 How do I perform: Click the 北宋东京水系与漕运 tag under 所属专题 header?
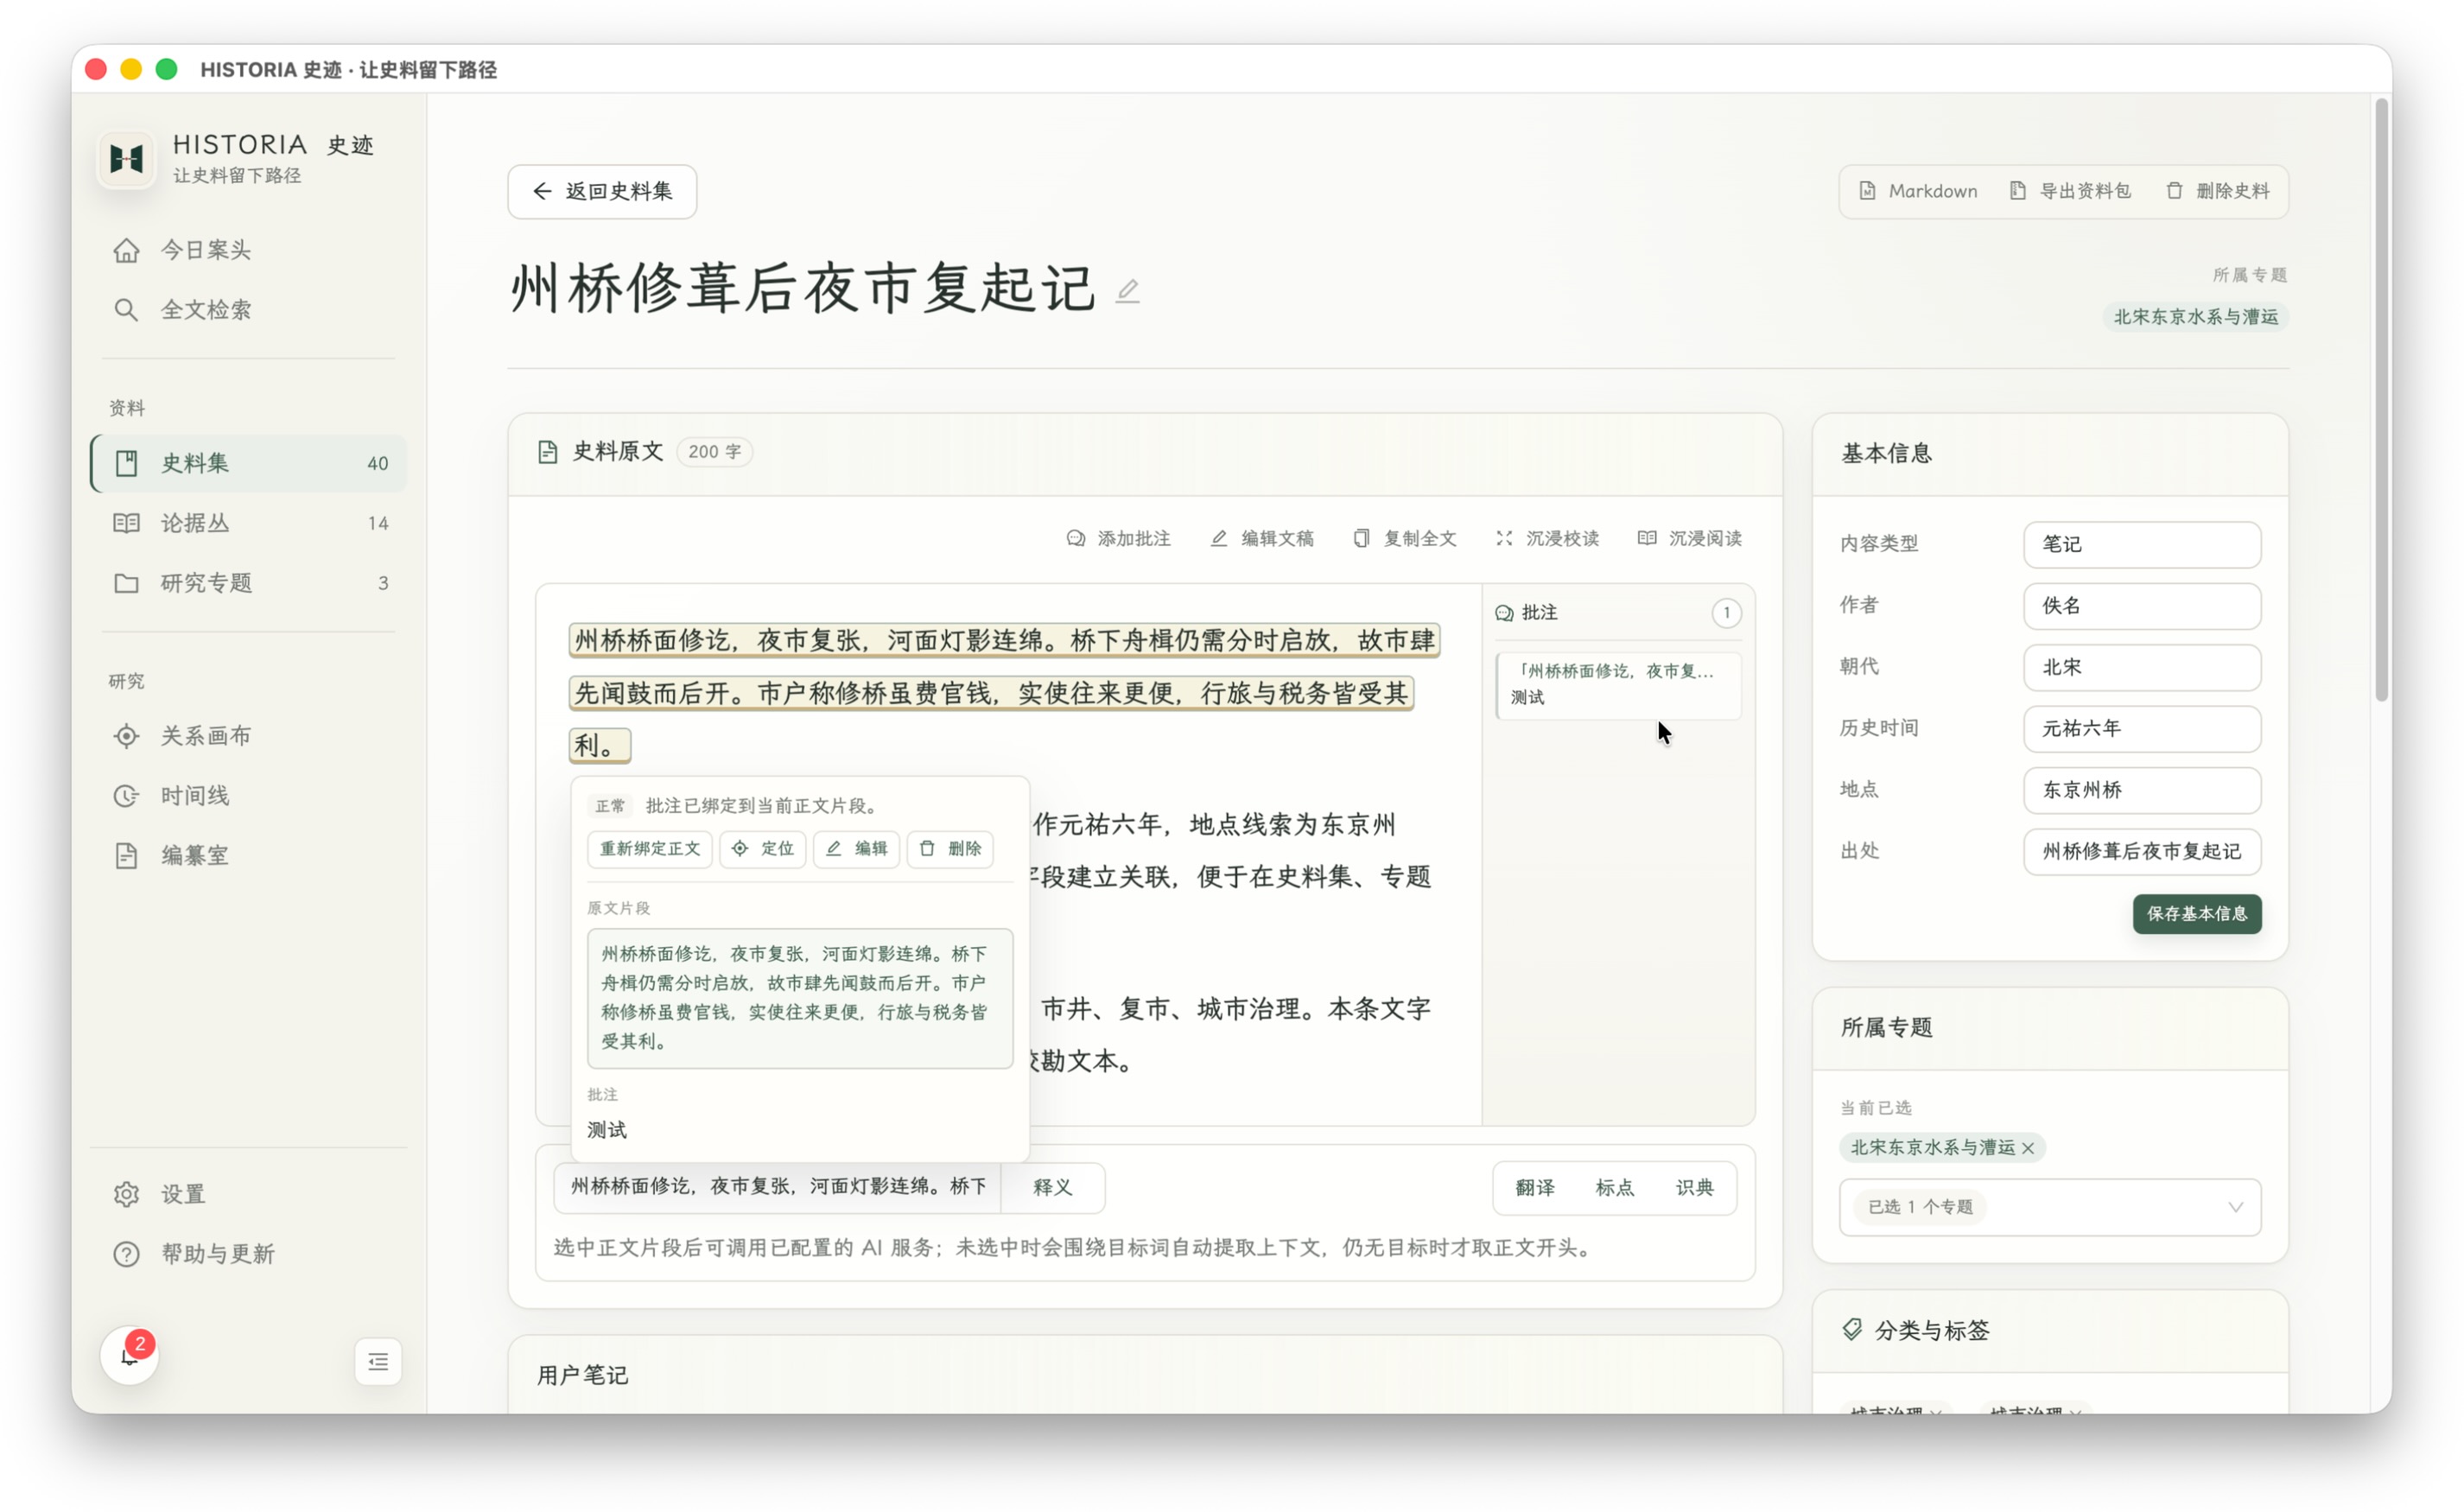click(x=2196, y=317)
